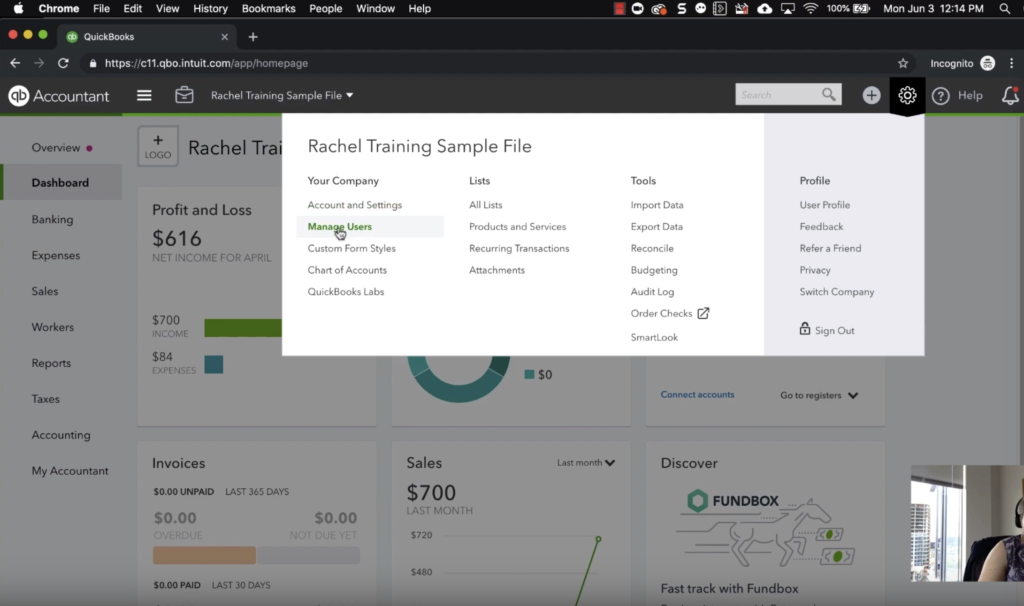Open the Sales period Last month dropdown
Image resolution: width=1024 pixels, height=606 pixels.
(586, 462)
